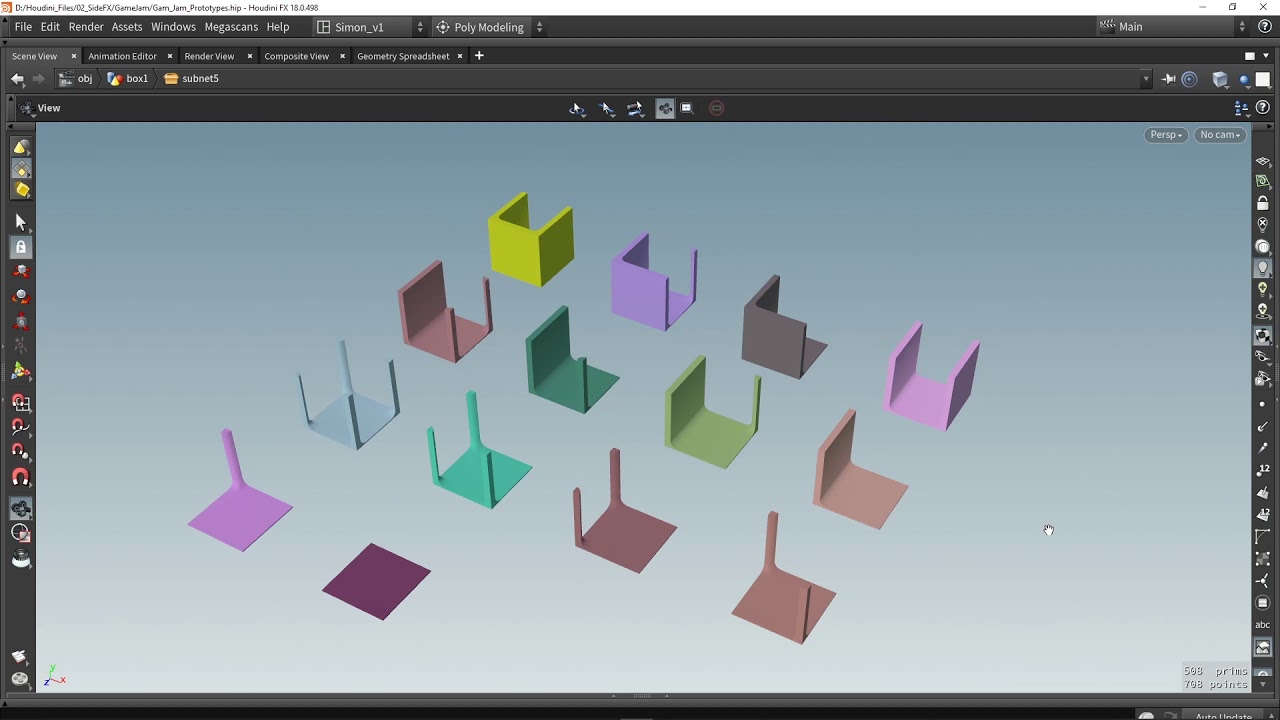The width and height of the screenshot is (1280, 720).
Task: Open the Help menu
Action: coord(278,27)
